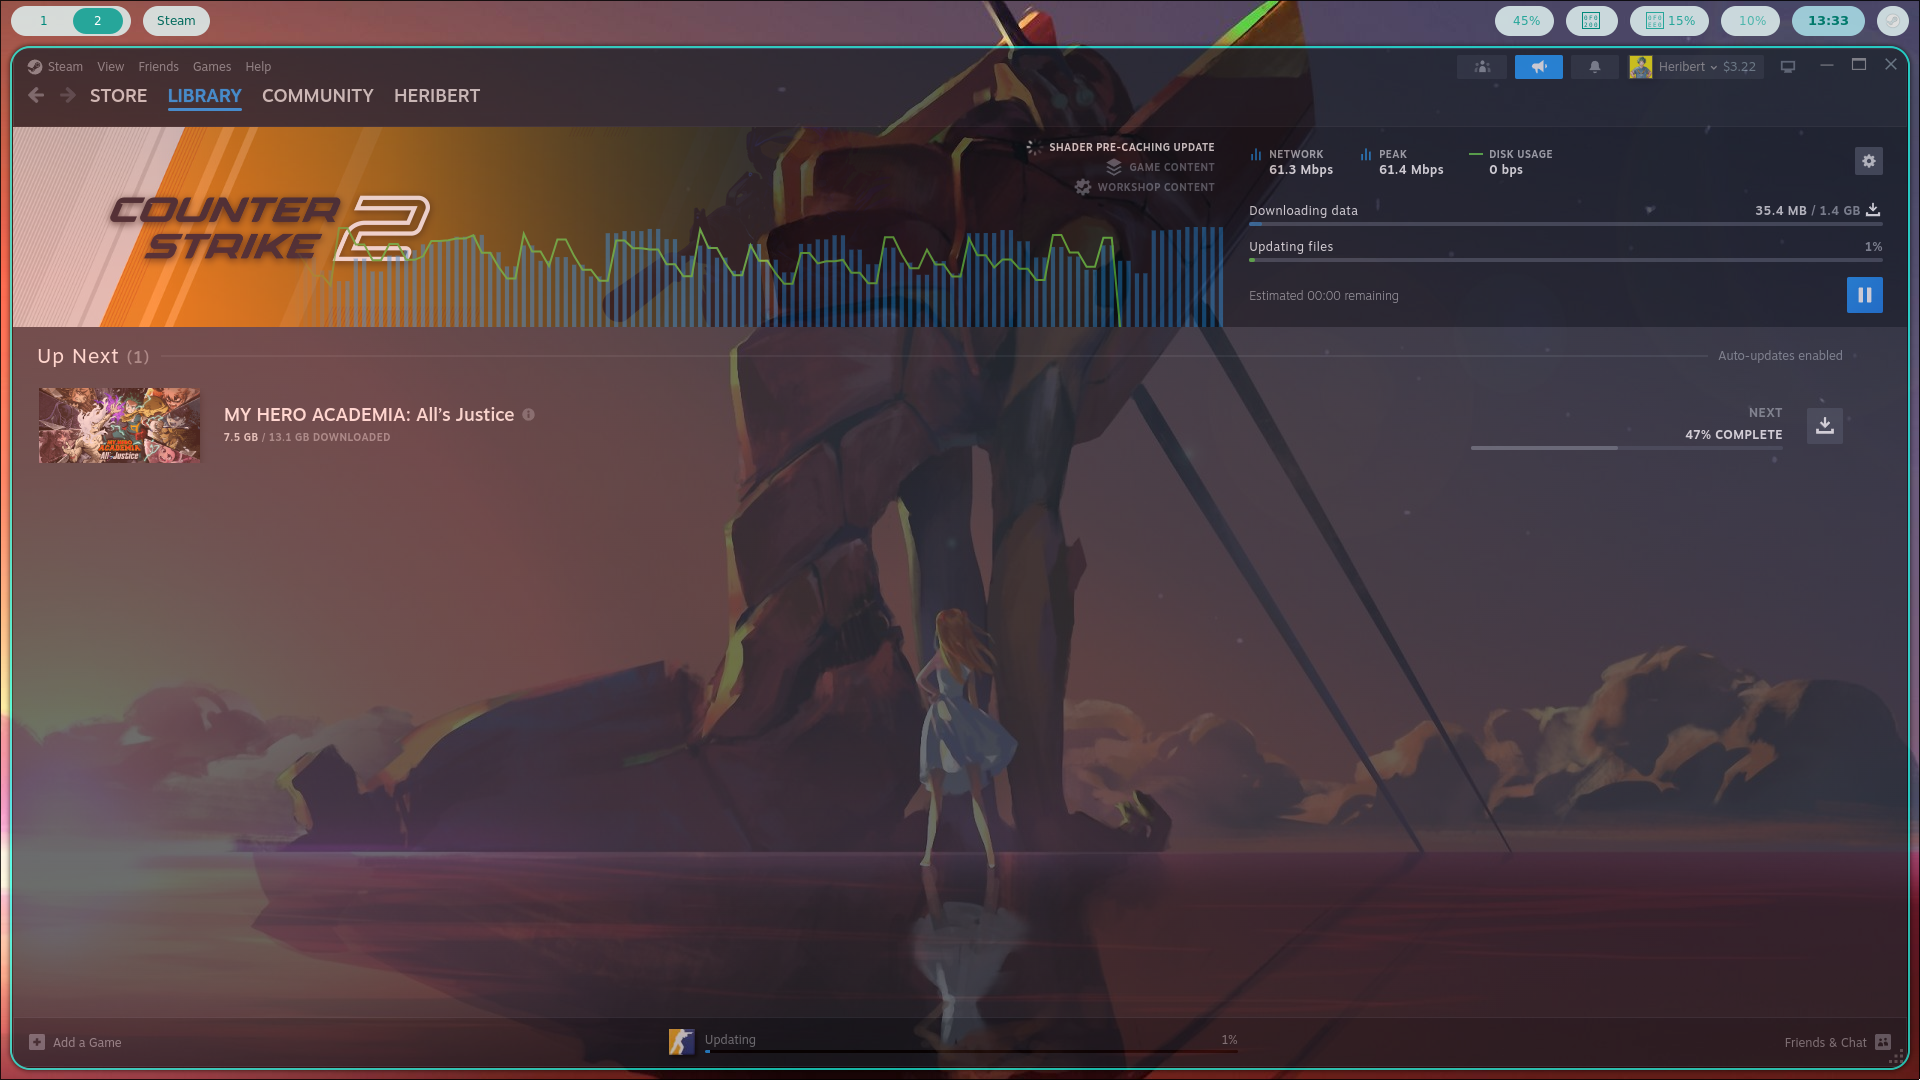Open the friends activity icon button
Image resolution: width=1920 pixels, height=1080 pixels.
(x=1482, y=67)
